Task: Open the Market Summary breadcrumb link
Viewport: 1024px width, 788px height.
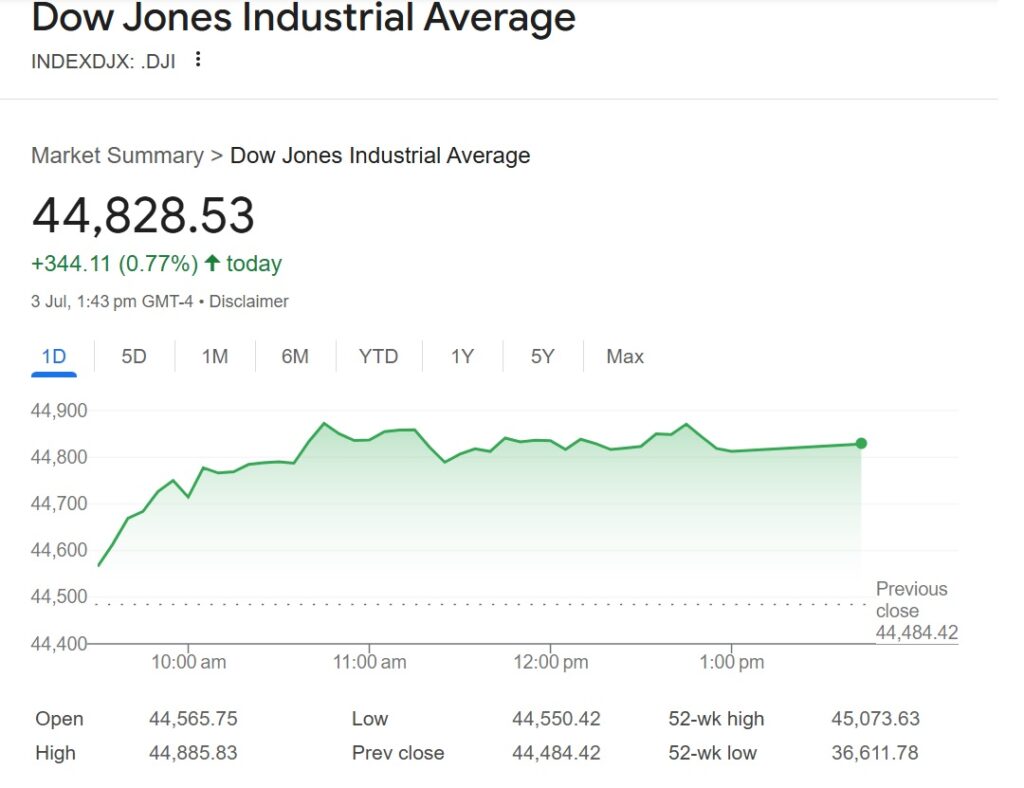Action: pos(116,156)
